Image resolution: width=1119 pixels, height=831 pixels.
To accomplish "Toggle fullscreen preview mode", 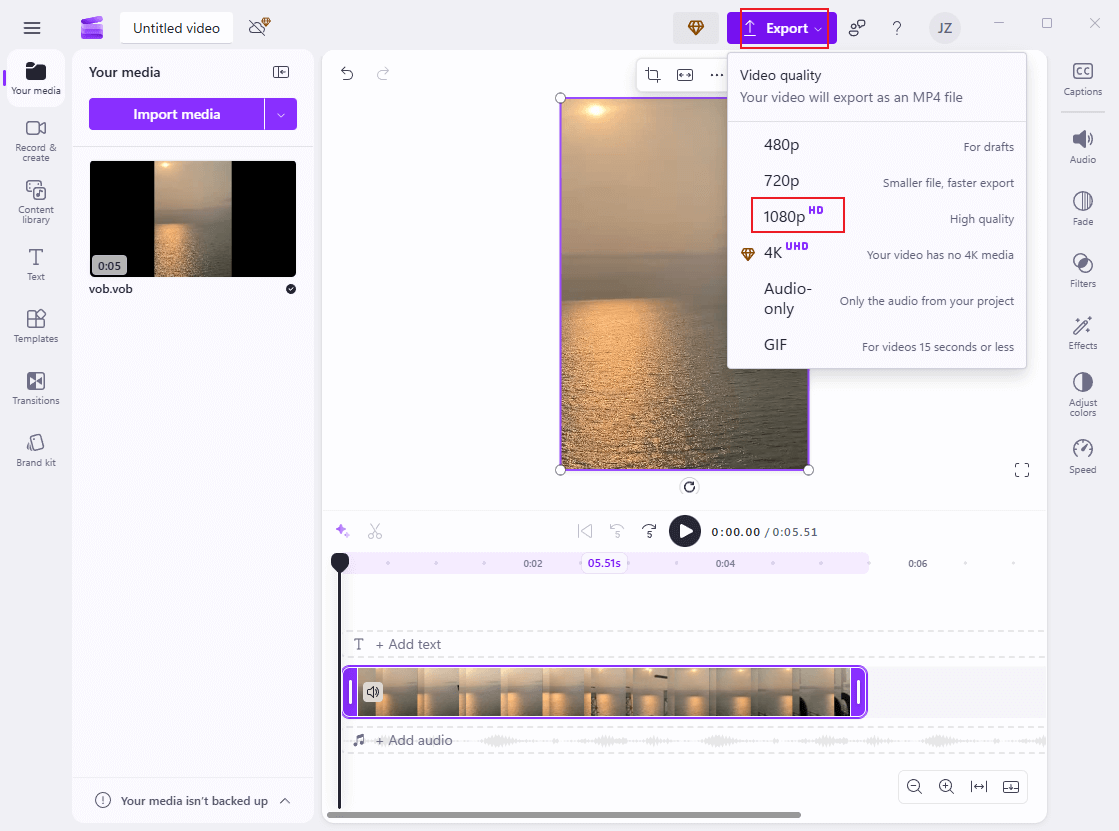I will (1022, 469).
